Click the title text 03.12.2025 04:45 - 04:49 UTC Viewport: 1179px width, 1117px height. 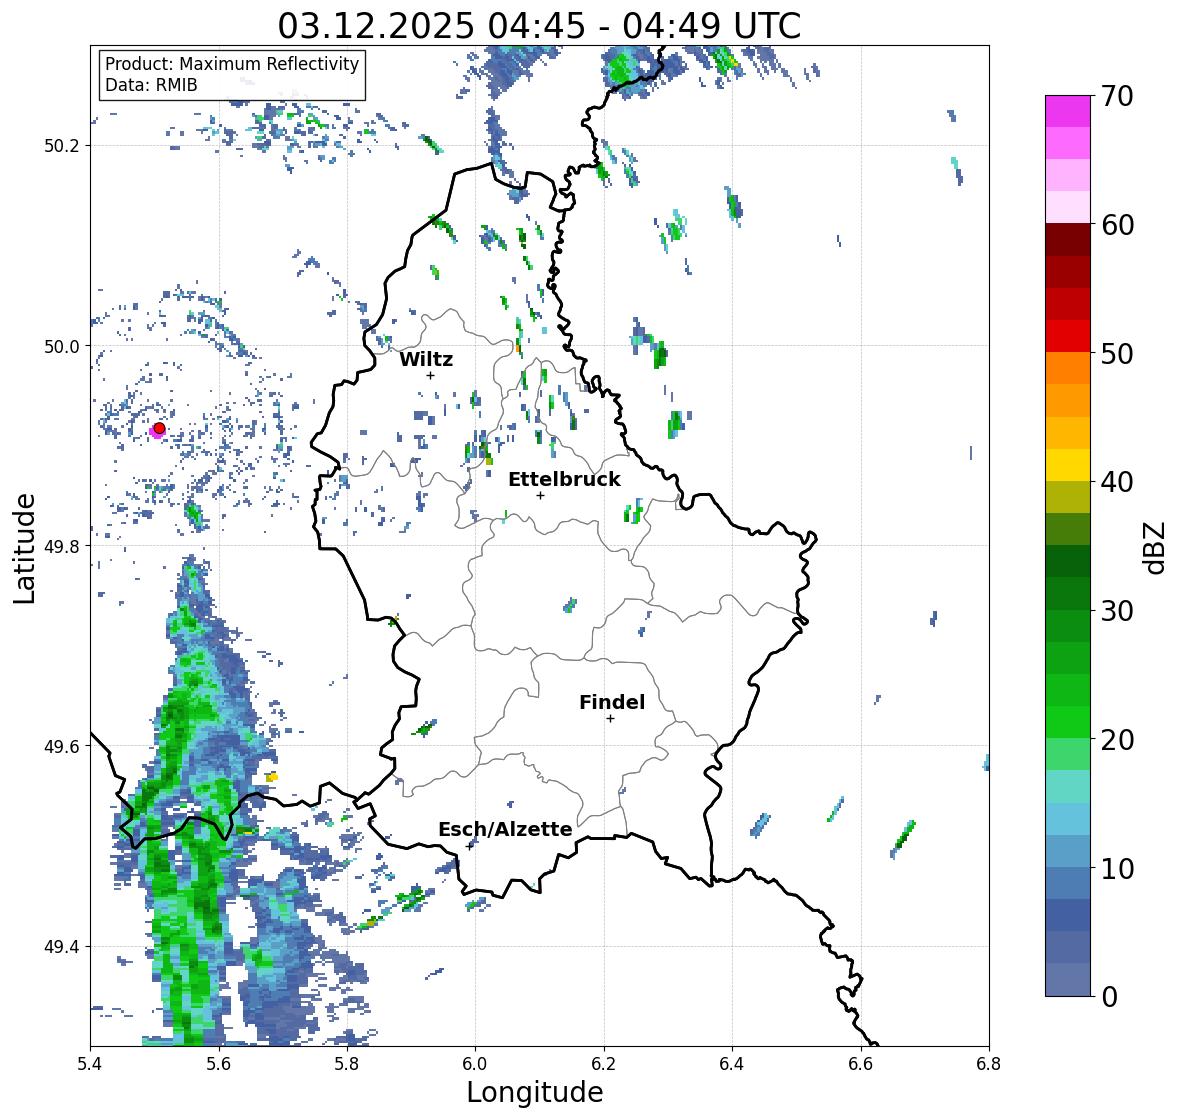click(x=539, y=26)
